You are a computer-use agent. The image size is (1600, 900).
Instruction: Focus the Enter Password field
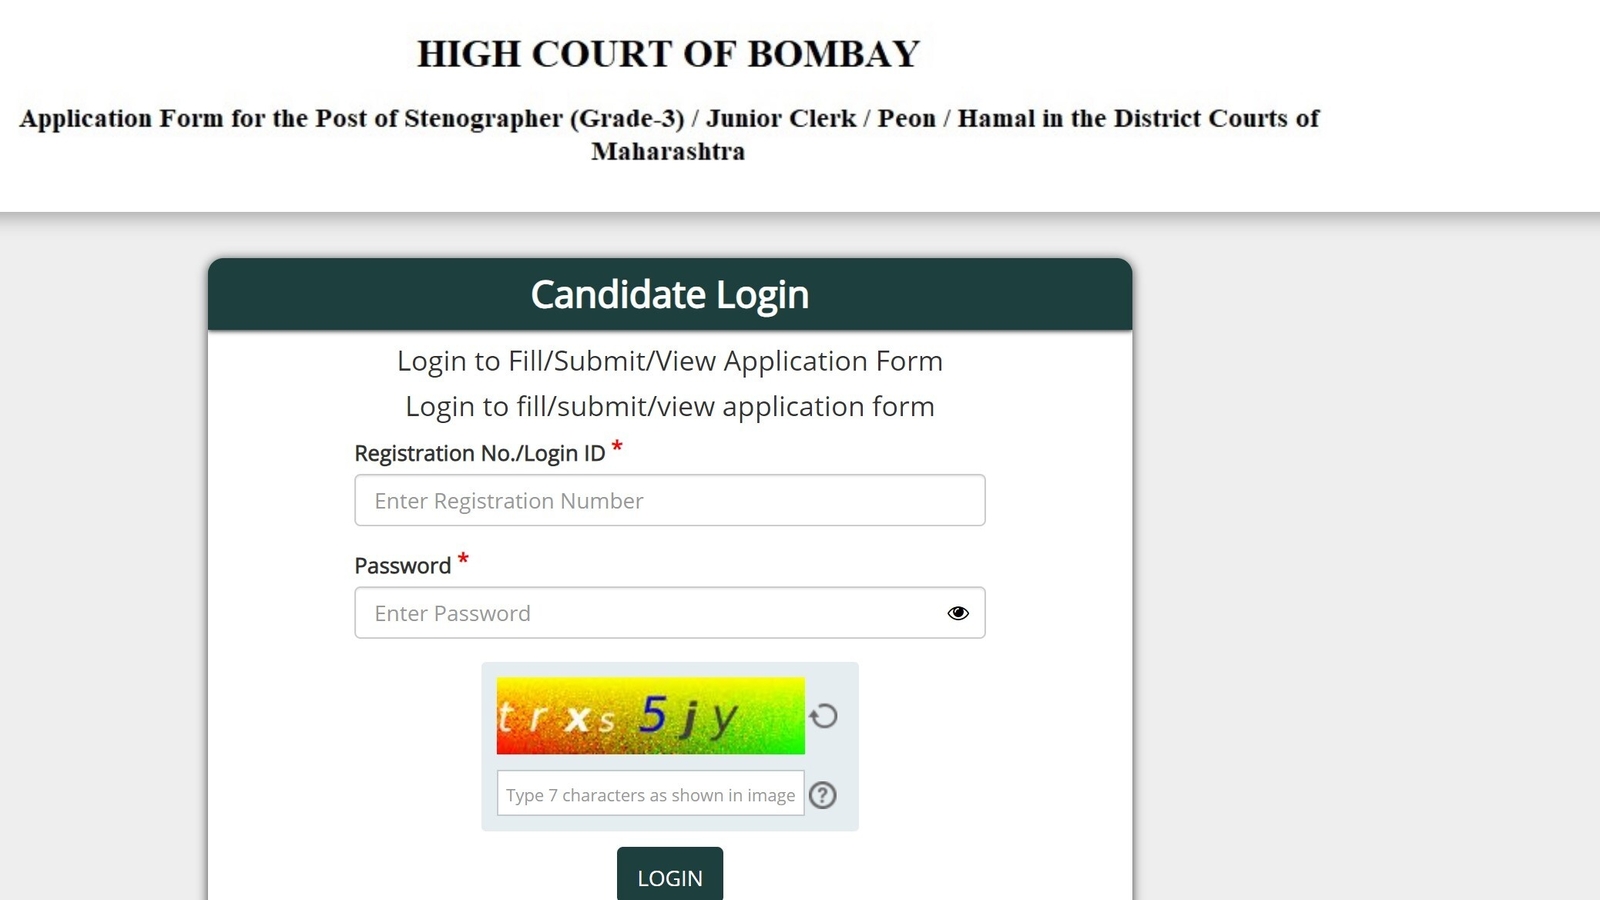click(x=670, y=613)
